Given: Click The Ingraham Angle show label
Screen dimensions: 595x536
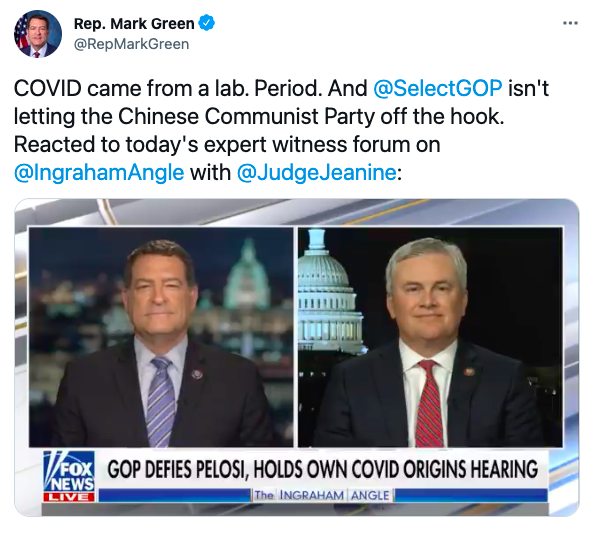Looking at the screenshot, I should (x=322, y=495).
